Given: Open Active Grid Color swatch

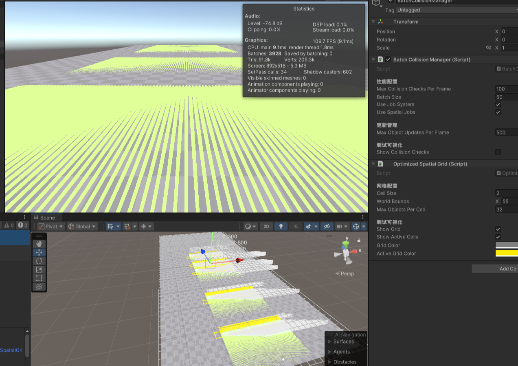Looking at the screenshot, I should [x=507, y=253].
